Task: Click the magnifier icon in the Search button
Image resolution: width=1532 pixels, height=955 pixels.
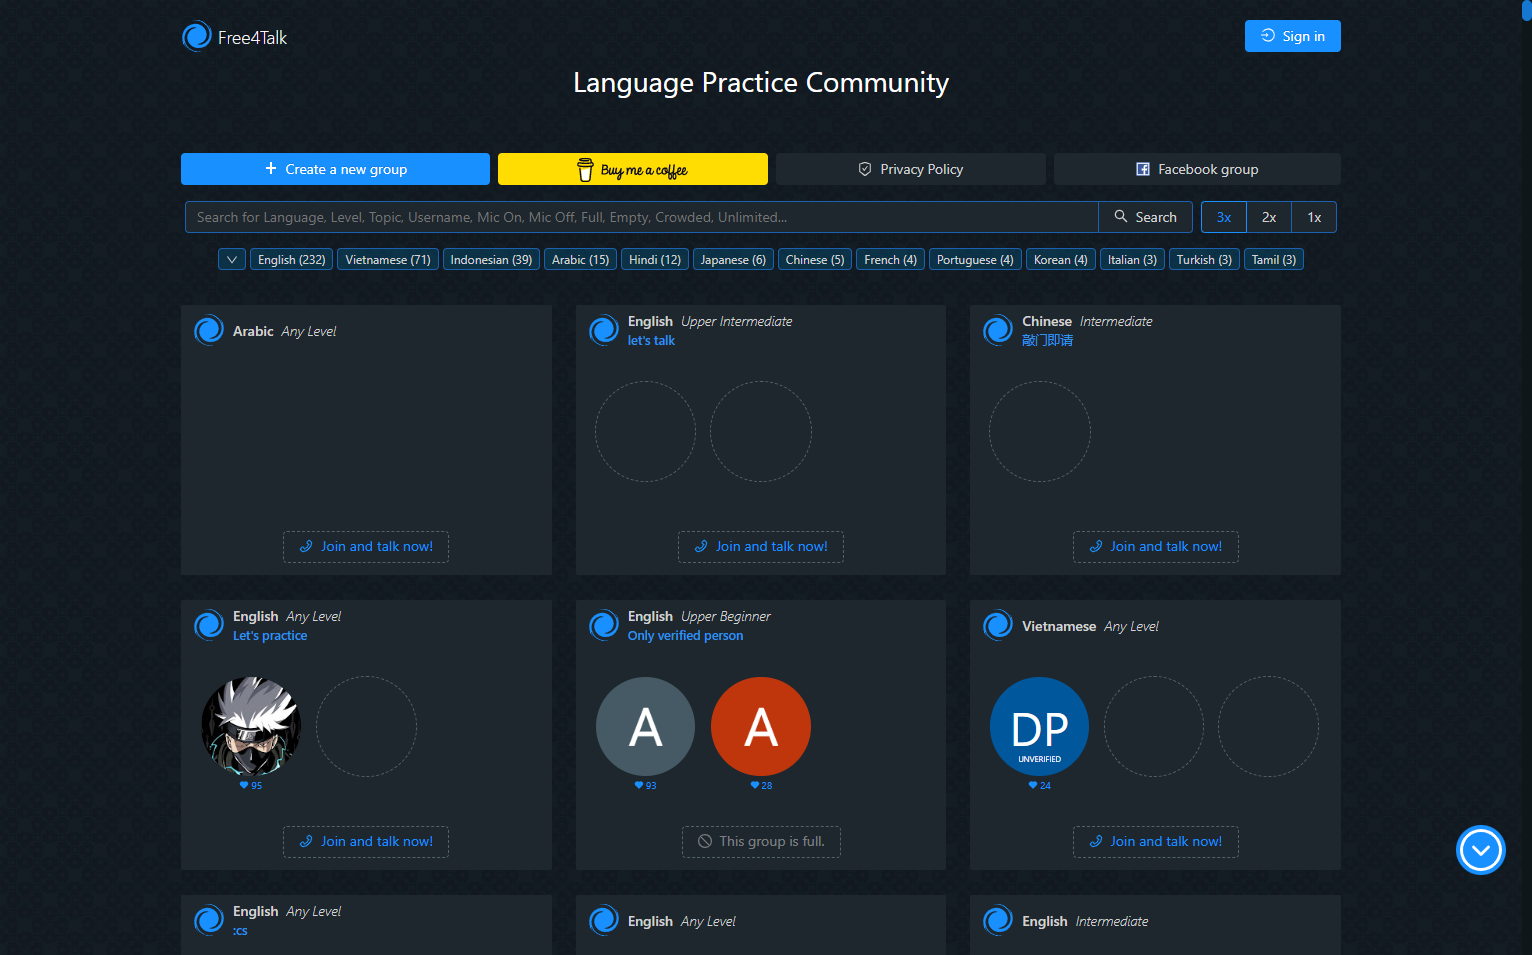Action: point(1120,217)
